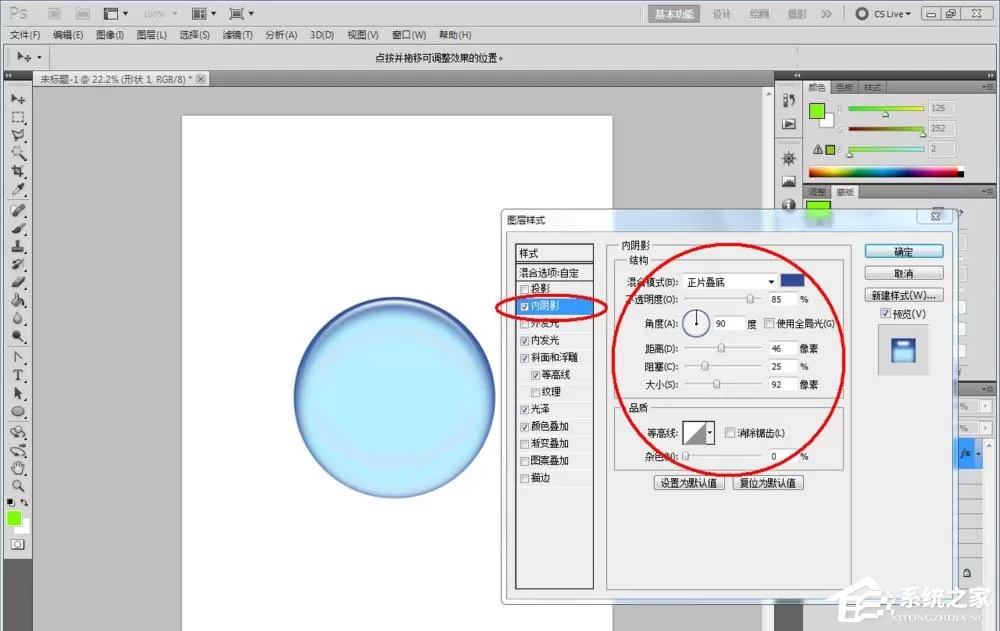Select the Lasso tool
The height and width of the screenshot is (631, 1000).
(x=18, y=135)
